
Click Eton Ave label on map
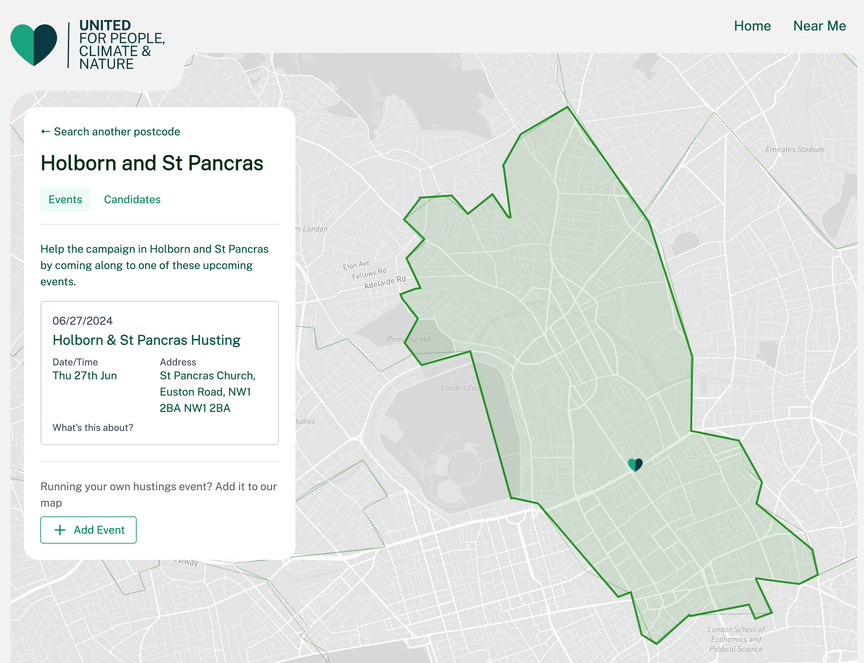click(x=357, y=265)
